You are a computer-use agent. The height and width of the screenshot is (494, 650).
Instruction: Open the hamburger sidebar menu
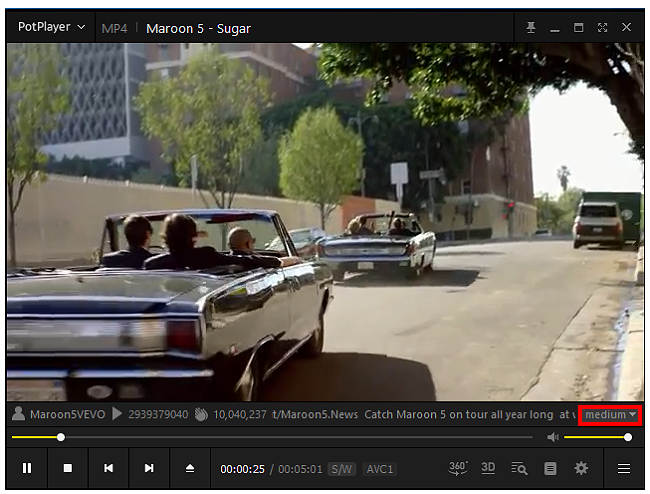coord(624,469)
